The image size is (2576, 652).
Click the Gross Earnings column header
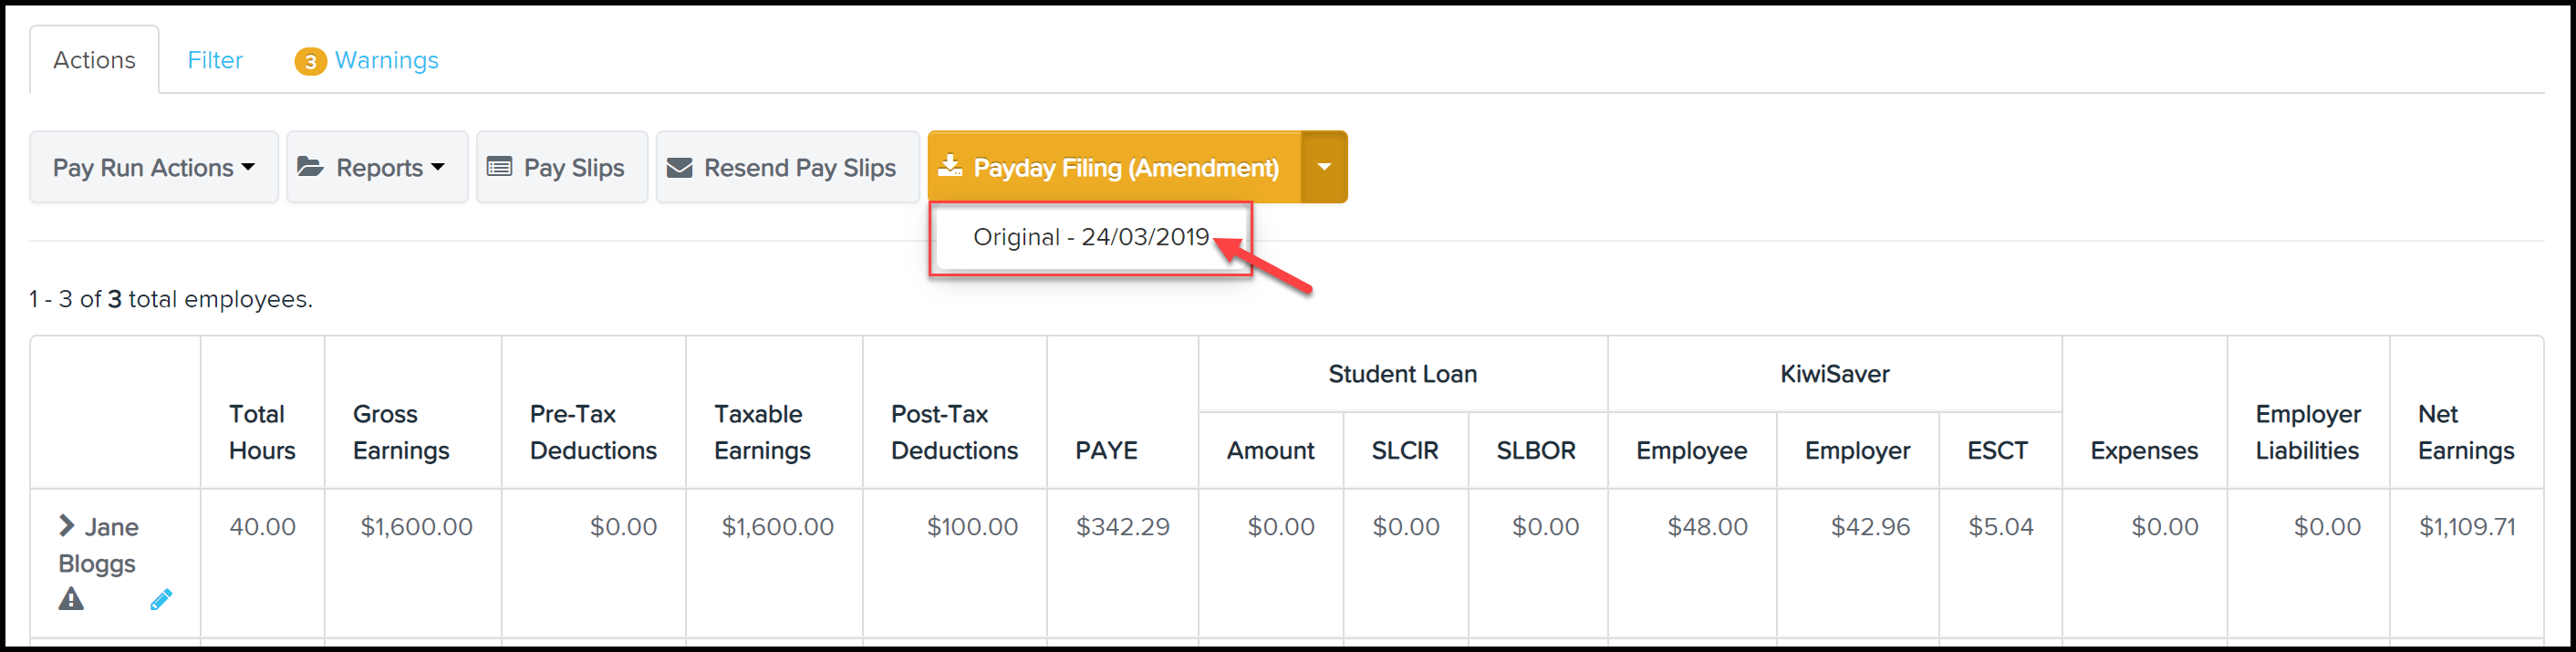tap(401, 432)
